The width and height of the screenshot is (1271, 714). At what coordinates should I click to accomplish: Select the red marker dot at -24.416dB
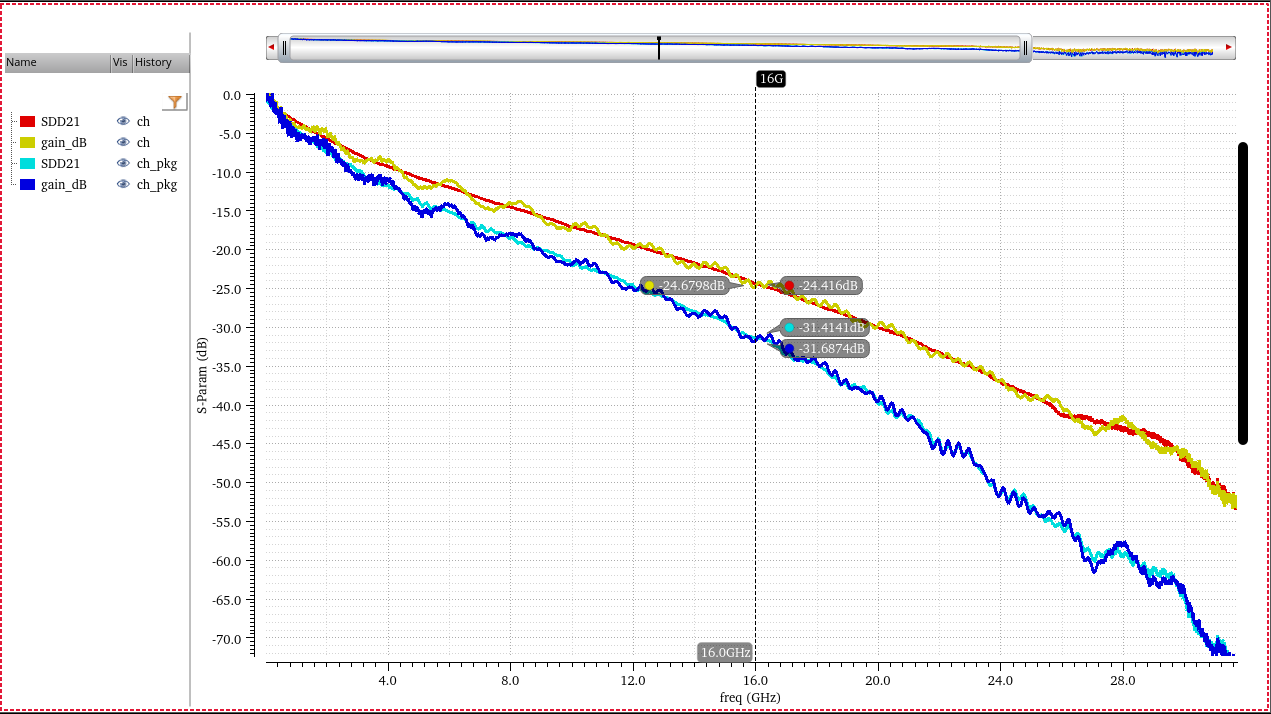(789, 286)
